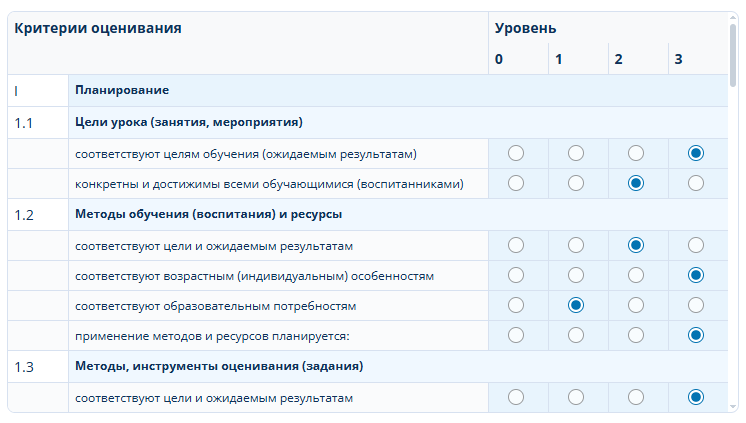Choose level 2 for 'соответствуют целям обучения'
Viewport: 746px width, 423px height.
636,153
